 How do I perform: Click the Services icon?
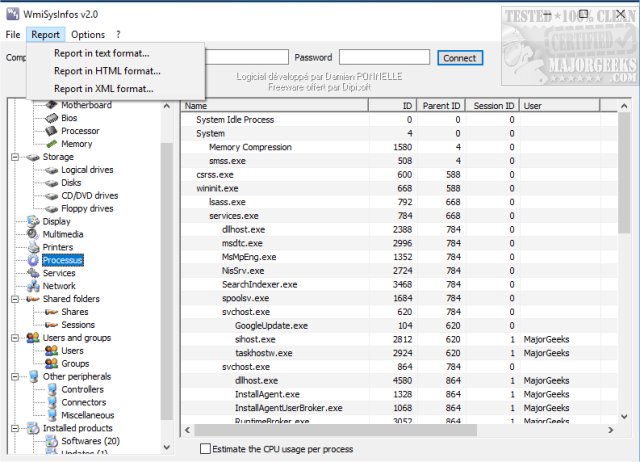(33, 273)
